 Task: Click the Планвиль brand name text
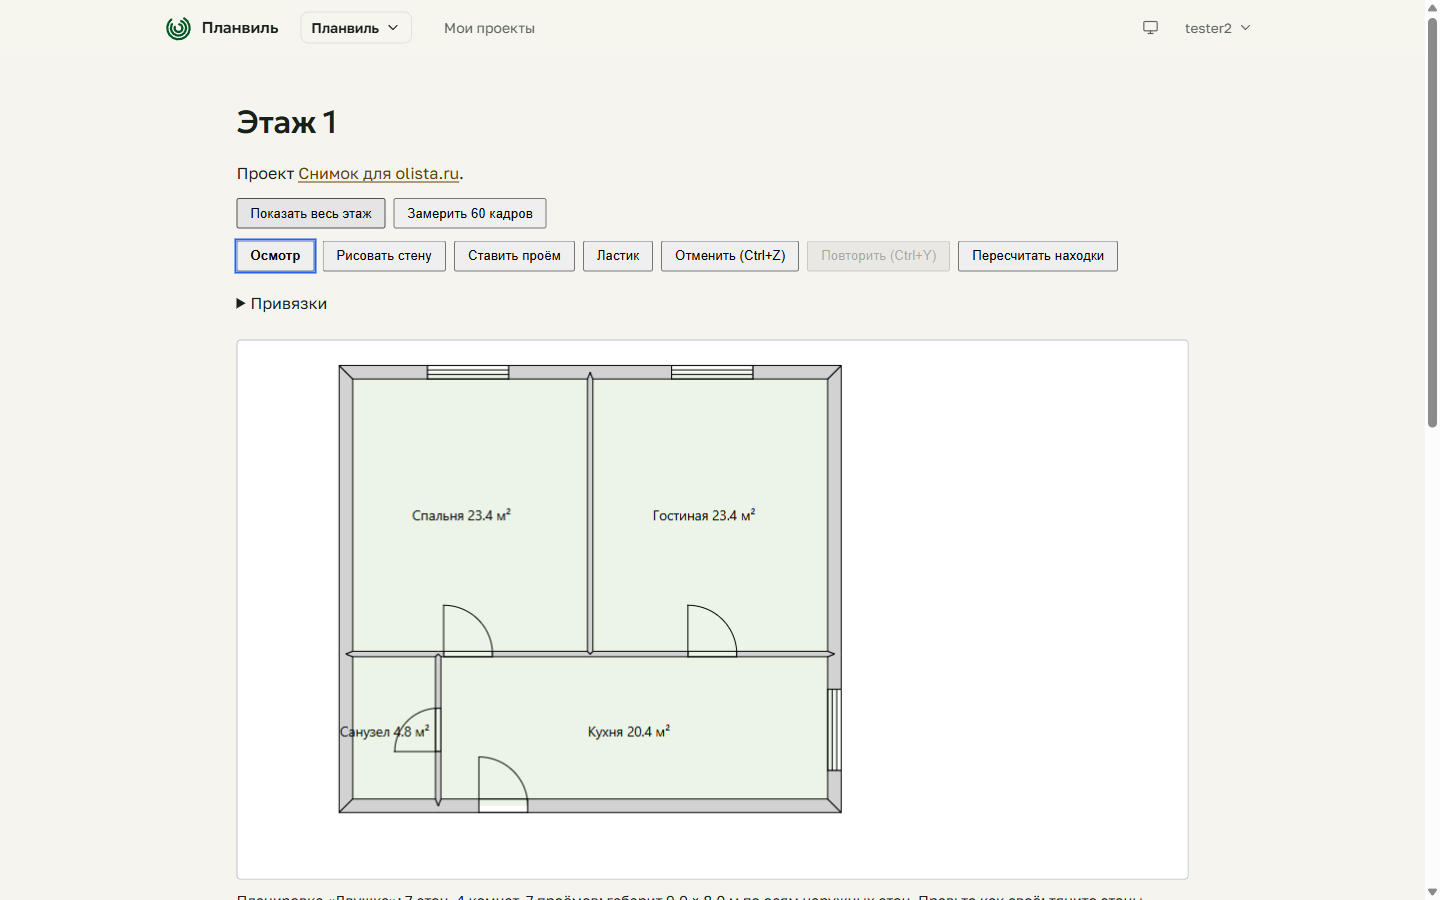coord(240,28)
